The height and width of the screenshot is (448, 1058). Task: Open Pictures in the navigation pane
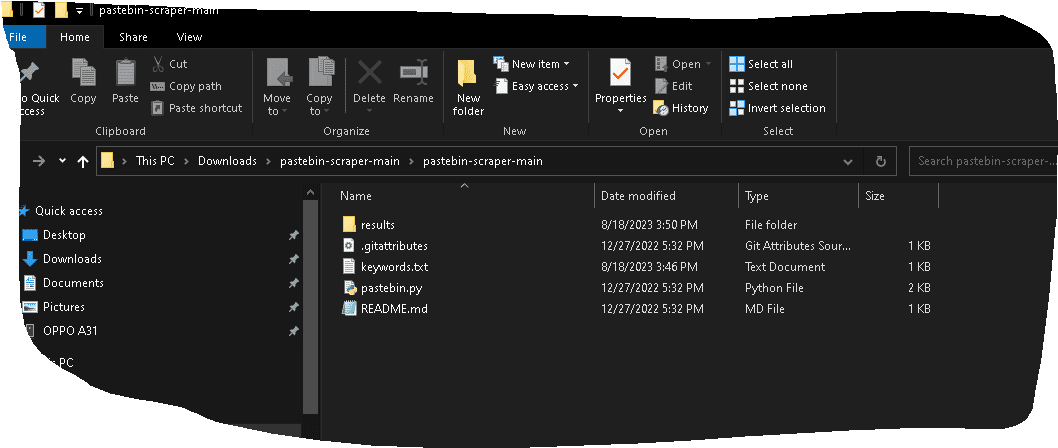click(x=63, y=306)
